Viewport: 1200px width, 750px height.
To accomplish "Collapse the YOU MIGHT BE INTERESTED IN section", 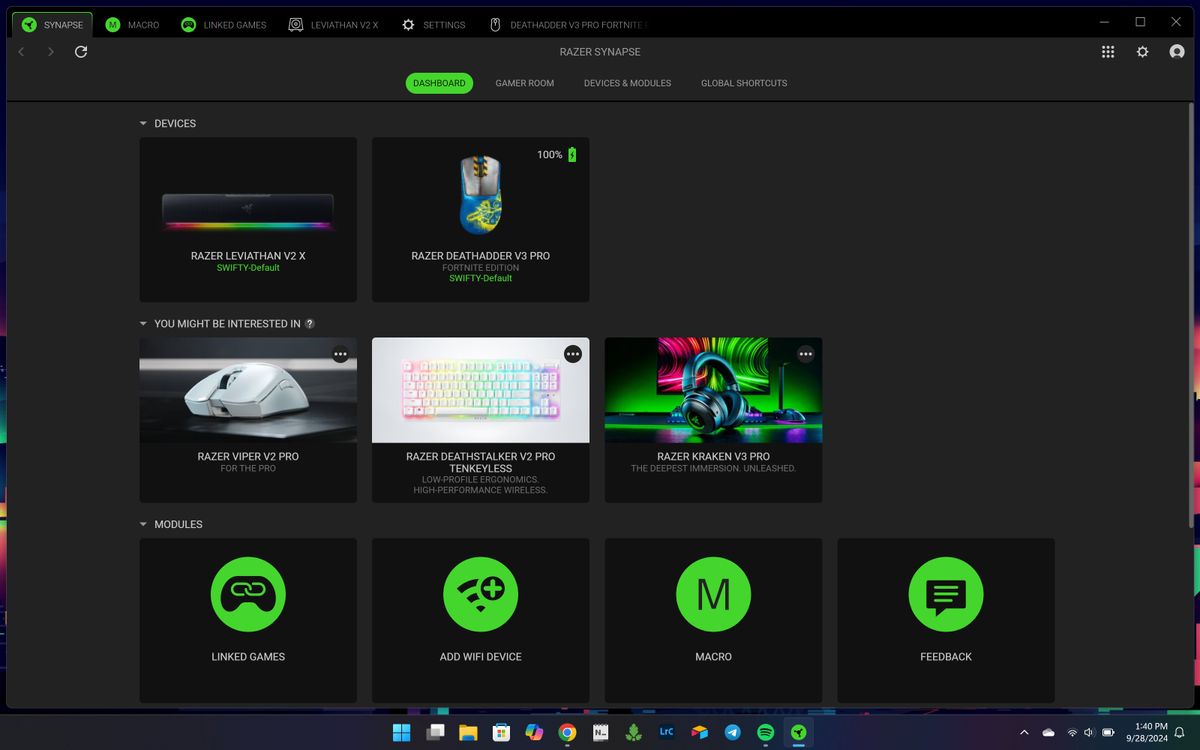I will click(x=142, y=323).
